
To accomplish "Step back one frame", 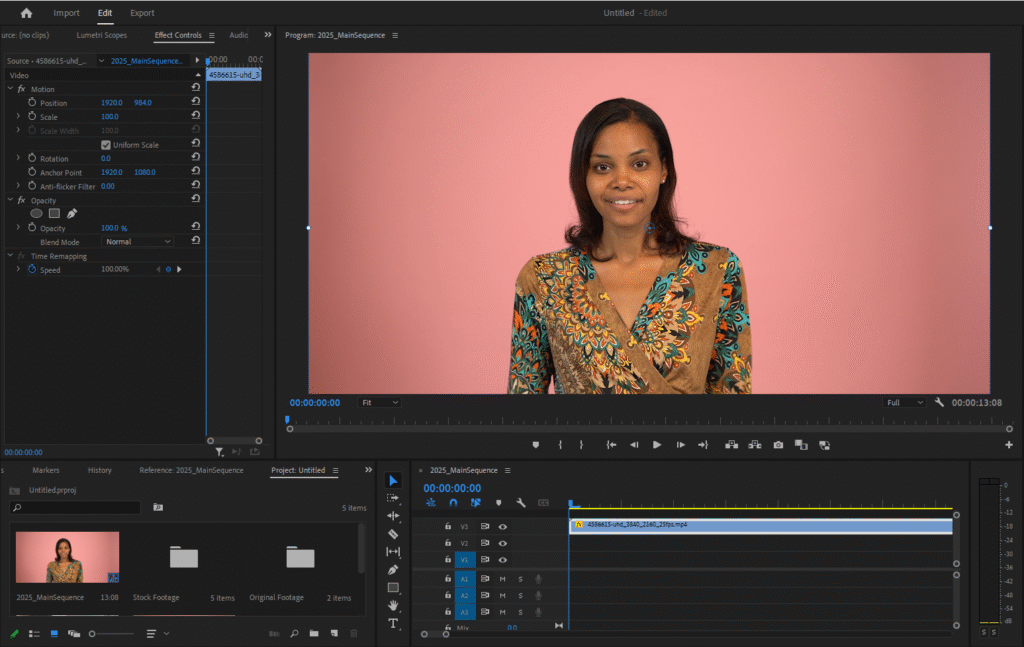I will (x=633, y=445).
